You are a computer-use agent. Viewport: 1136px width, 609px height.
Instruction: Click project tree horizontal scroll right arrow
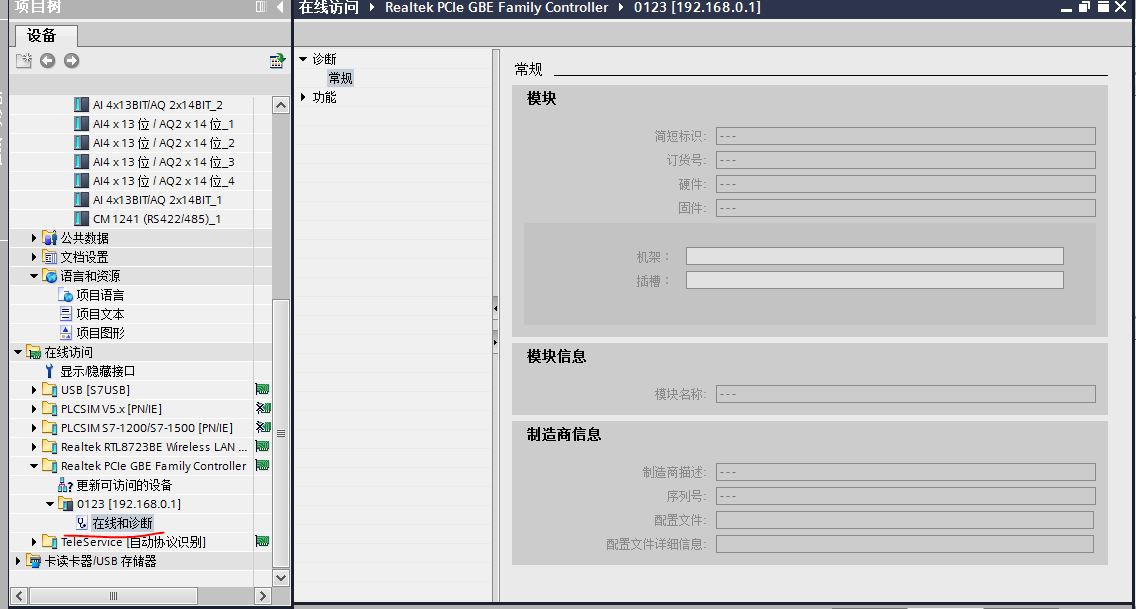tap(262, 596)
